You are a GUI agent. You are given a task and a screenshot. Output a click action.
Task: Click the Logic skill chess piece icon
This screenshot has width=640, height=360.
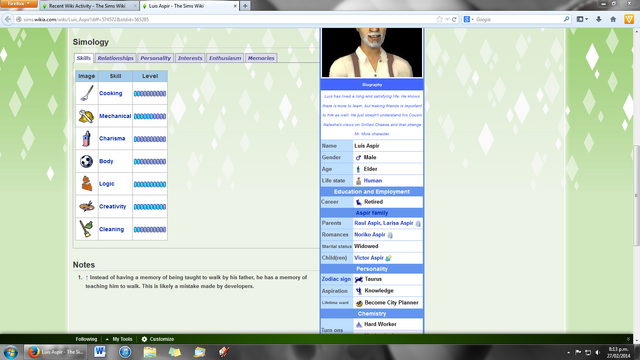click(x=87, y=184)
